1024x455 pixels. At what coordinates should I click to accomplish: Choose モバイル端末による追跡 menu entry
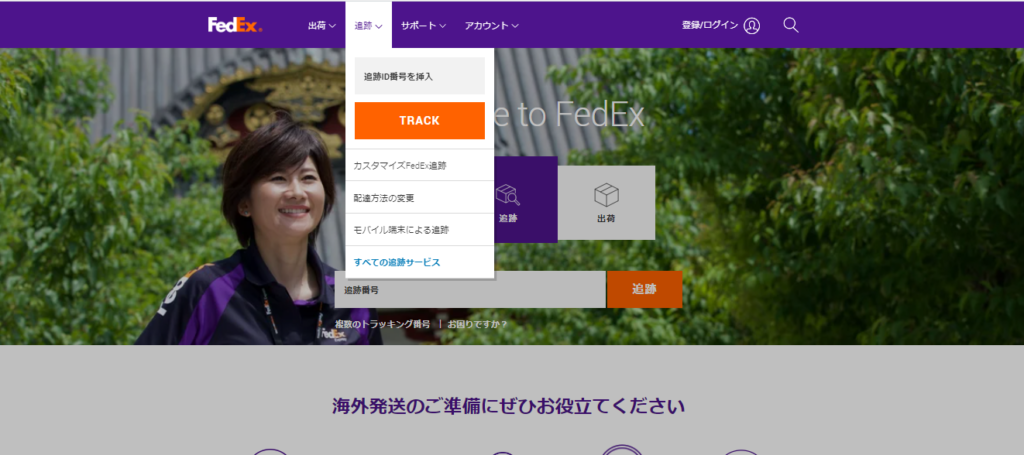401,230
